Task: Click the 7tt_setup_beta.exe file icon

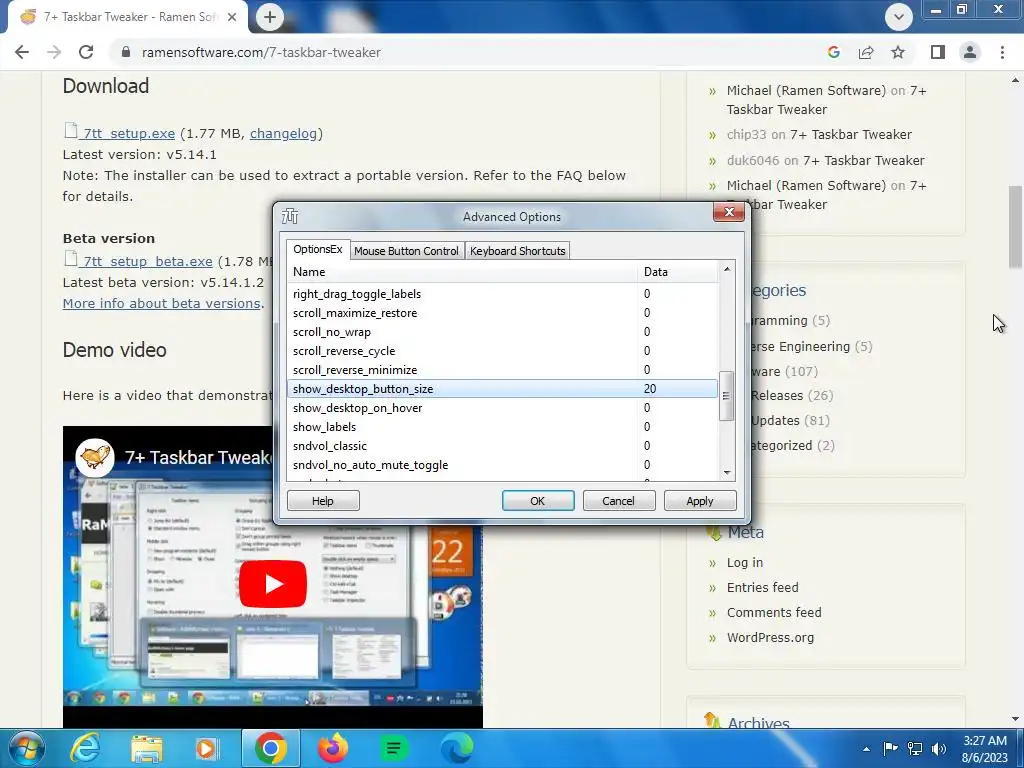Action: tap(71, 259)
